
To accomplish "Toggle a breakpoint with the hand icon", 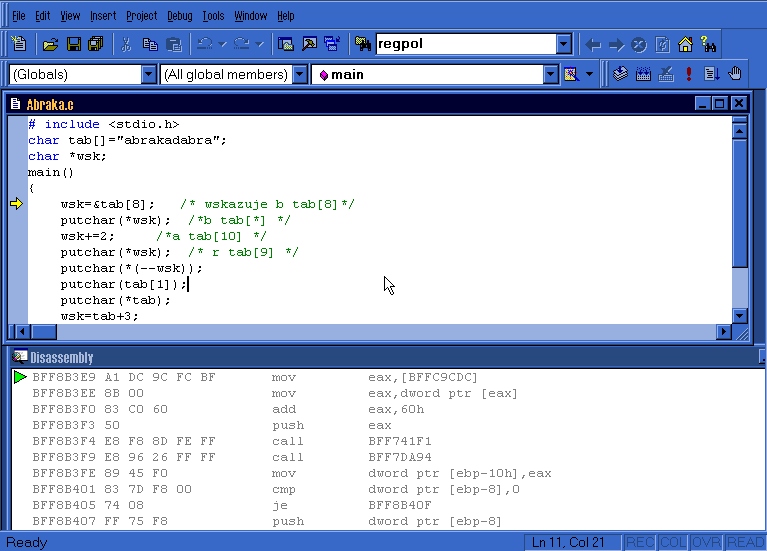I will pos(736,74).
